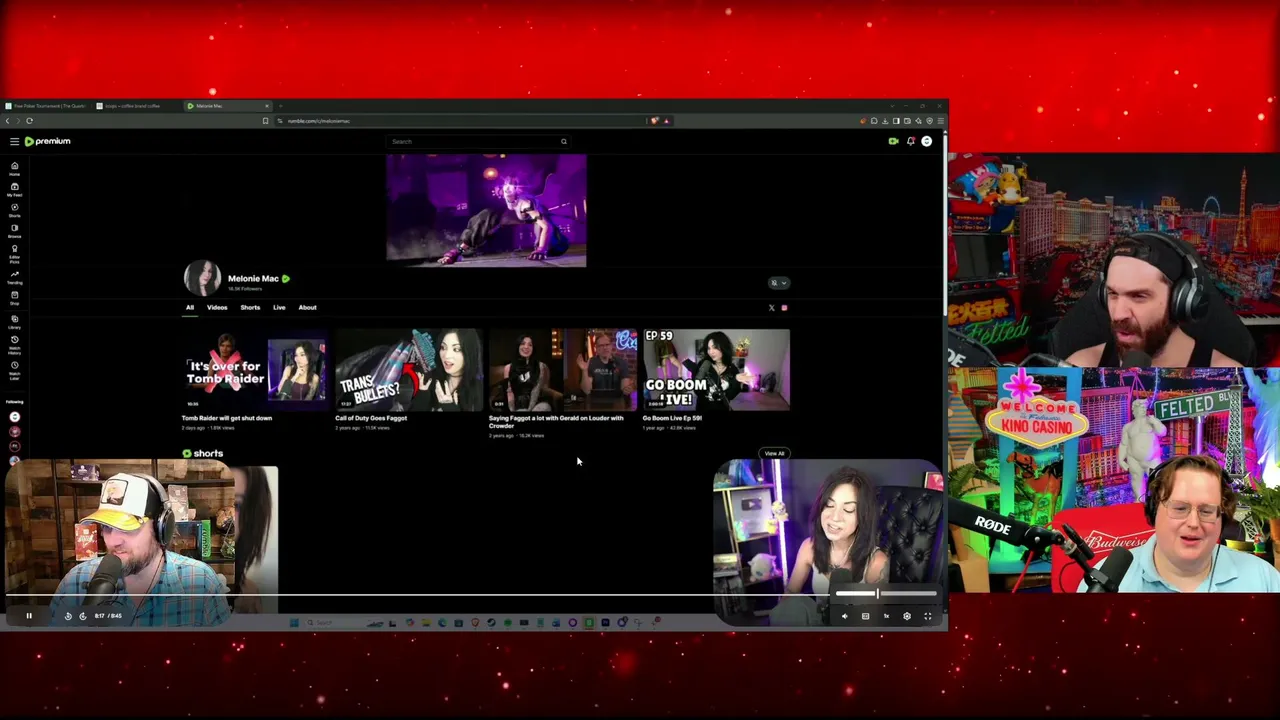Click the Windows Start button in taskbar
The width and height of the screenshot is (1280, 720).
point(294,623)
